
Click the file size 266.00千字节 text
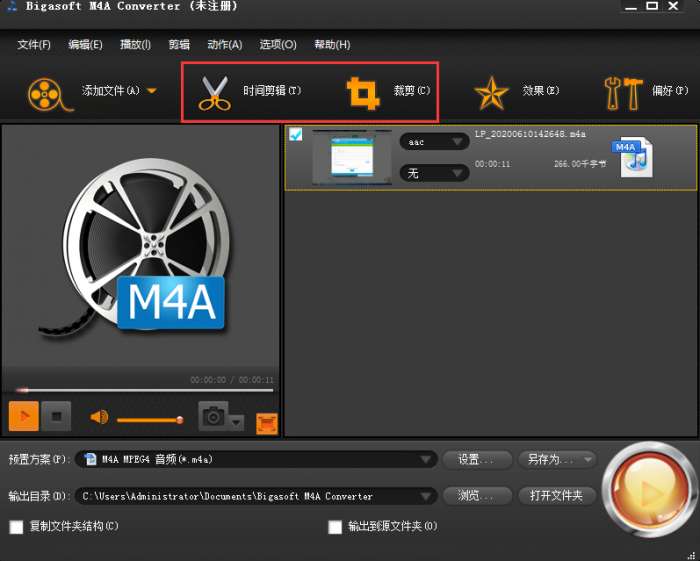click(x=580, y=164)
